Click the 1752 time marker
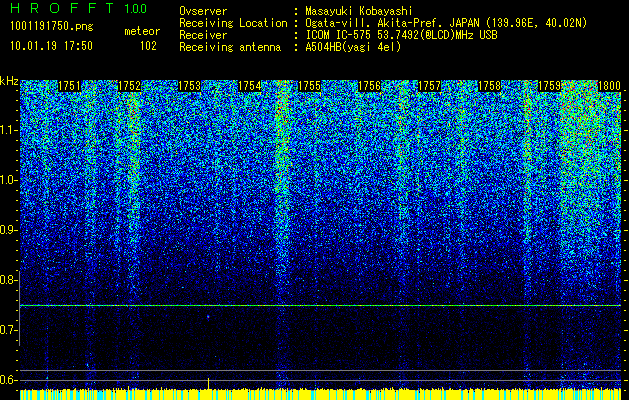Viewport: 629px width, 400px height. (129, 86)
